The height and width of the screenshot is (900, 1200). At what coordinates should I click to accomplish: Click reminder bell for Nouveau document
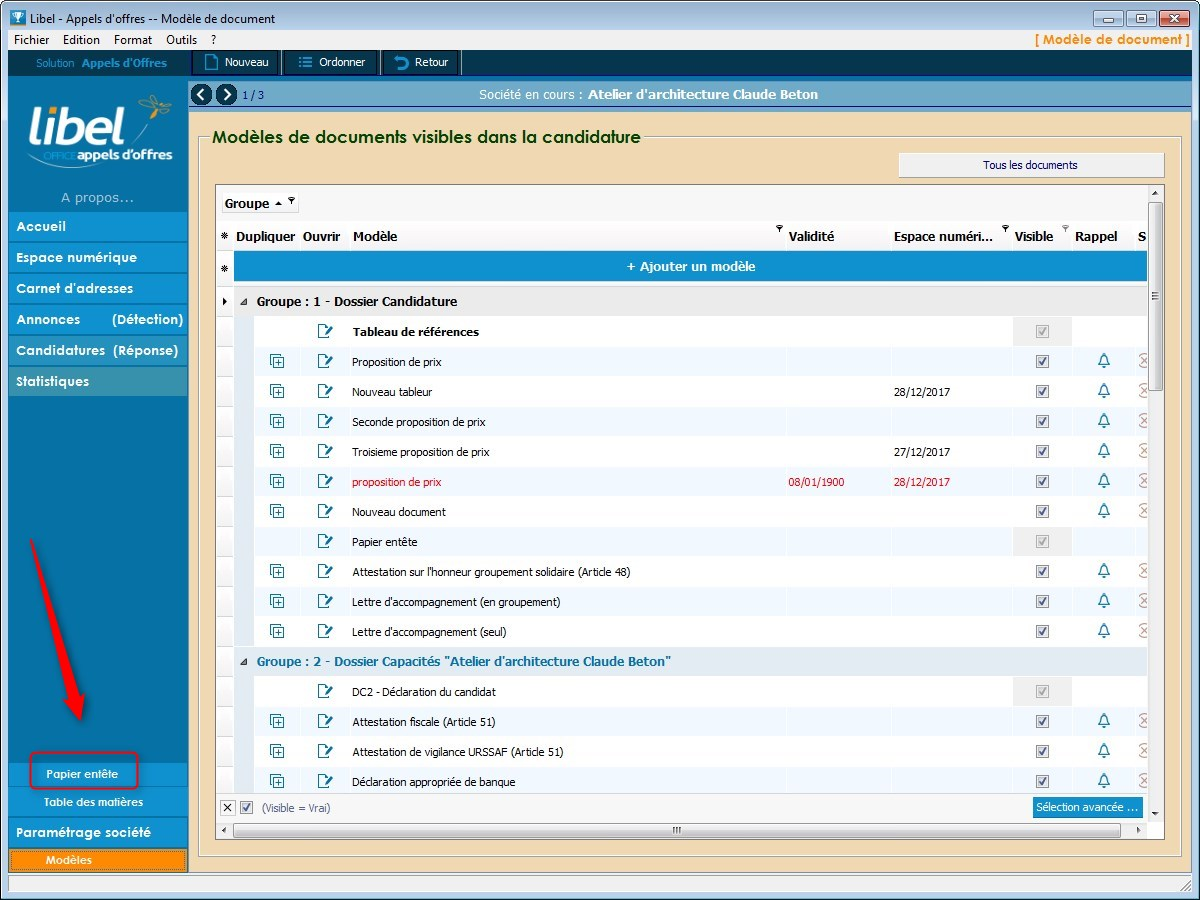click(x=1104, y=511)
